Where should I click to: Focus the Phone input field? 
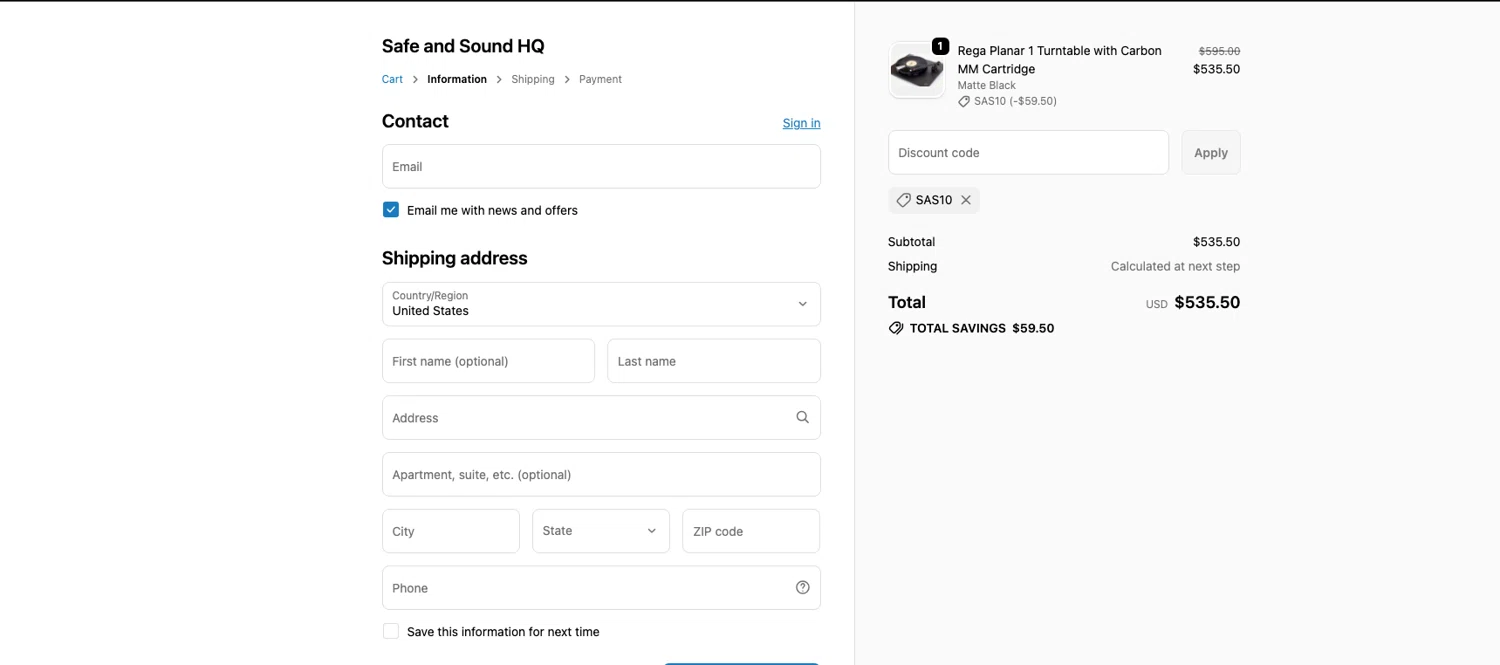(x=601, y=588)
